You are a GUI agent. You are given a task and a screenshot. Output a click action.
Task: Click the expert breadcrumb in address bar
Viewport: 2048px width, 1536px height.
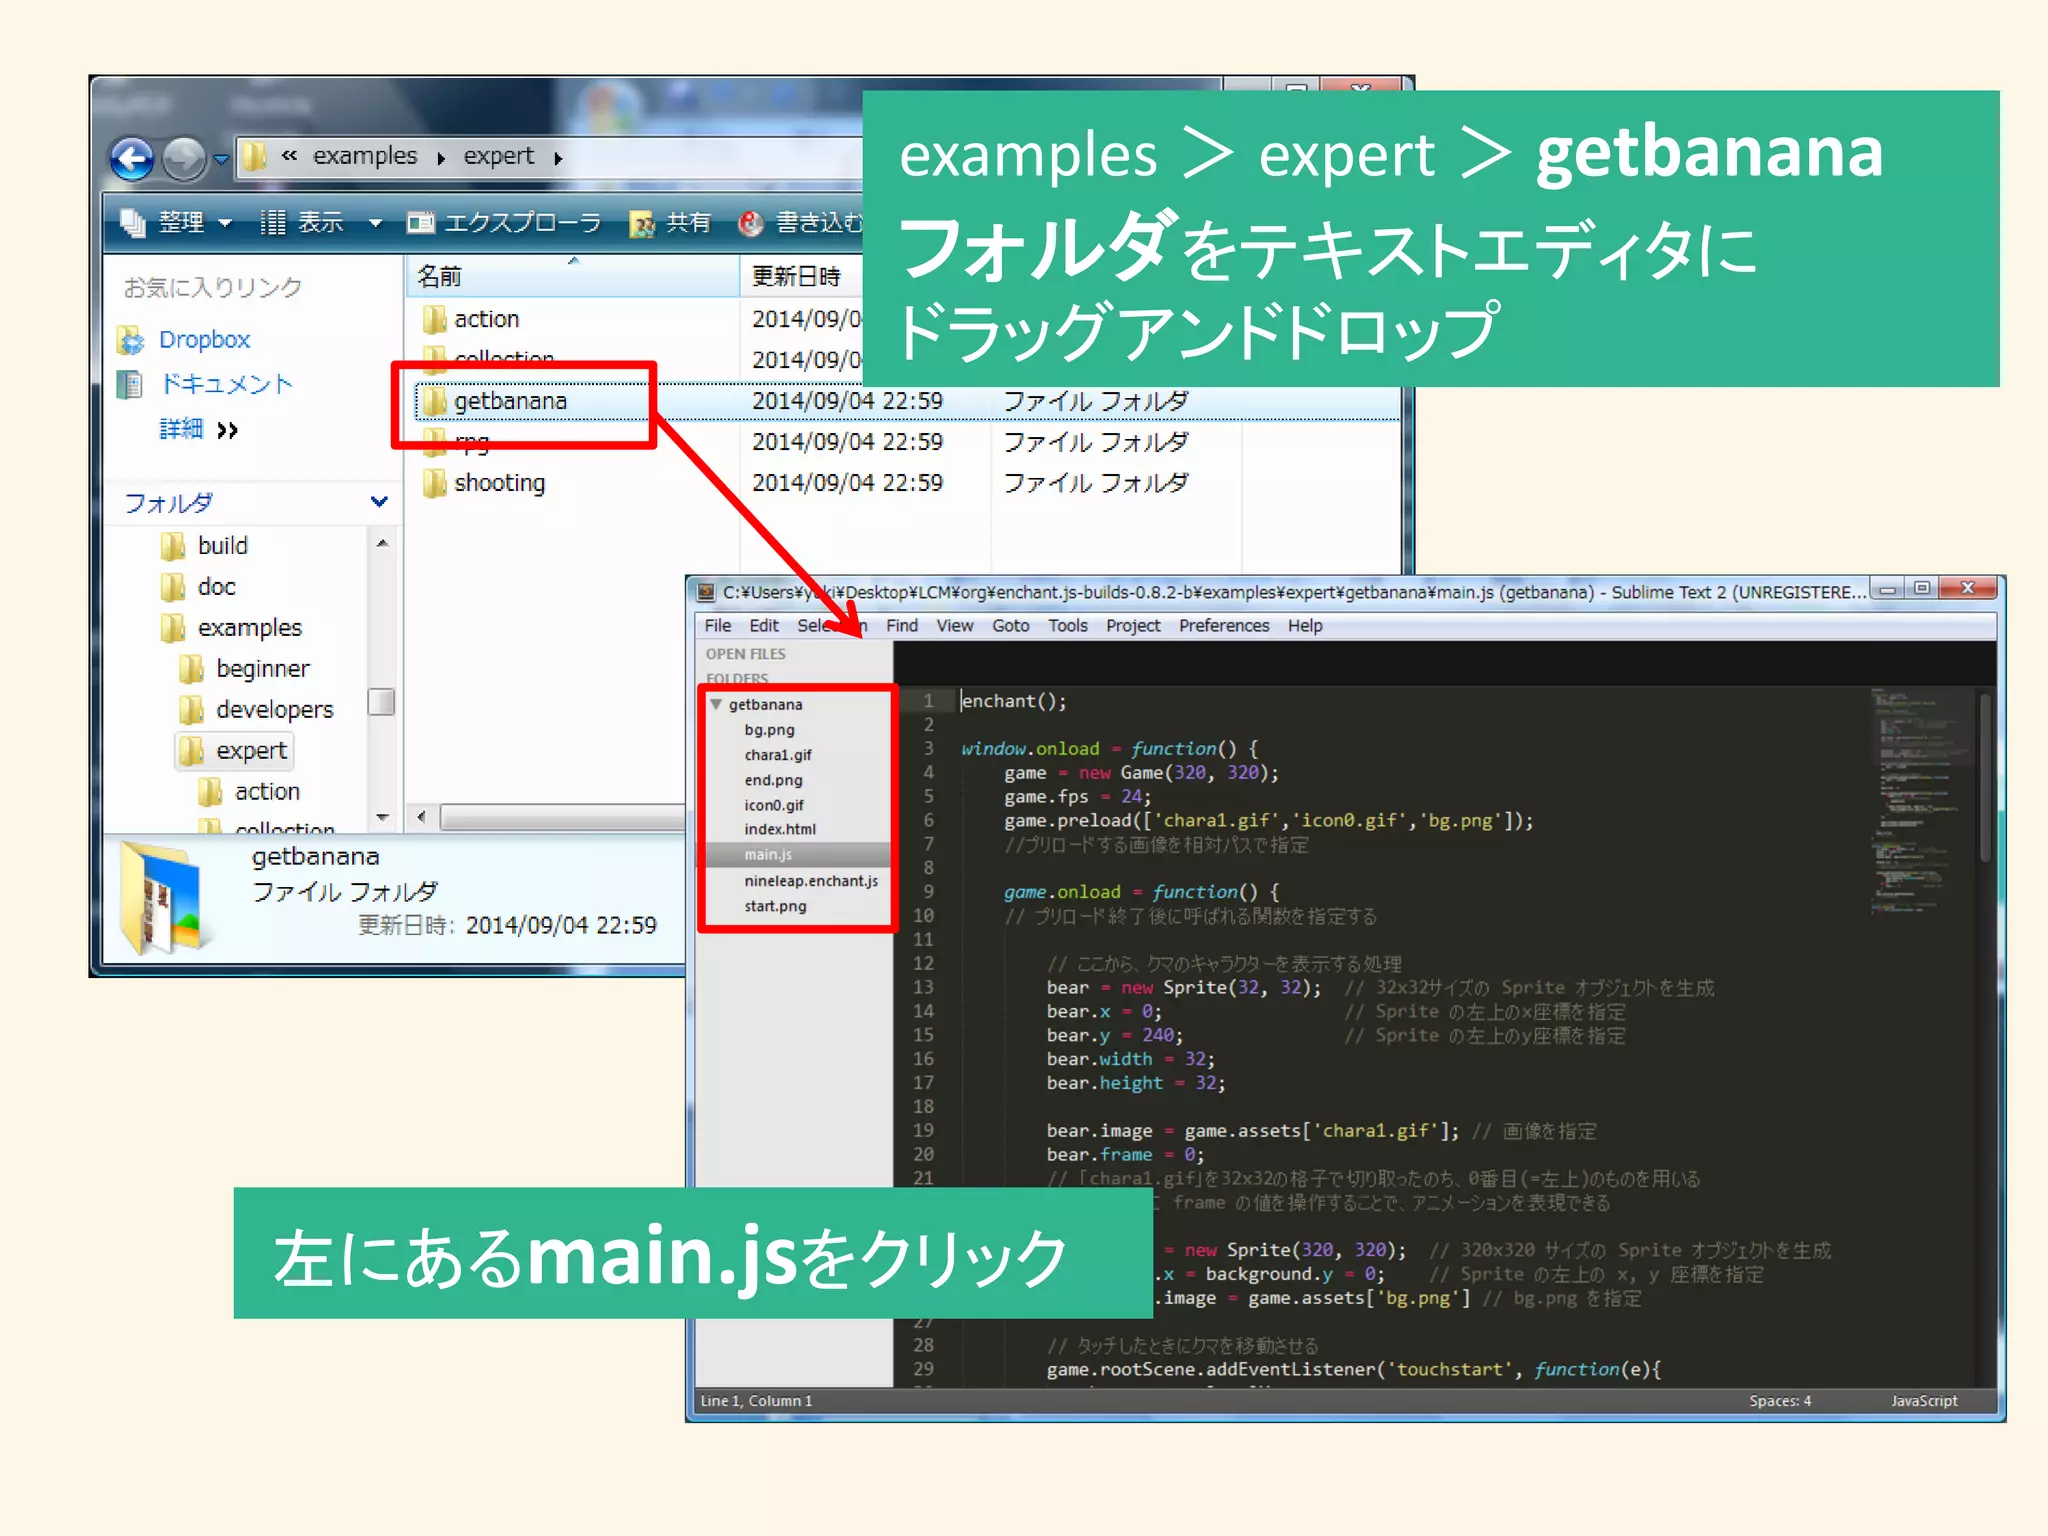pyautogui.click(x=498, y=156)
